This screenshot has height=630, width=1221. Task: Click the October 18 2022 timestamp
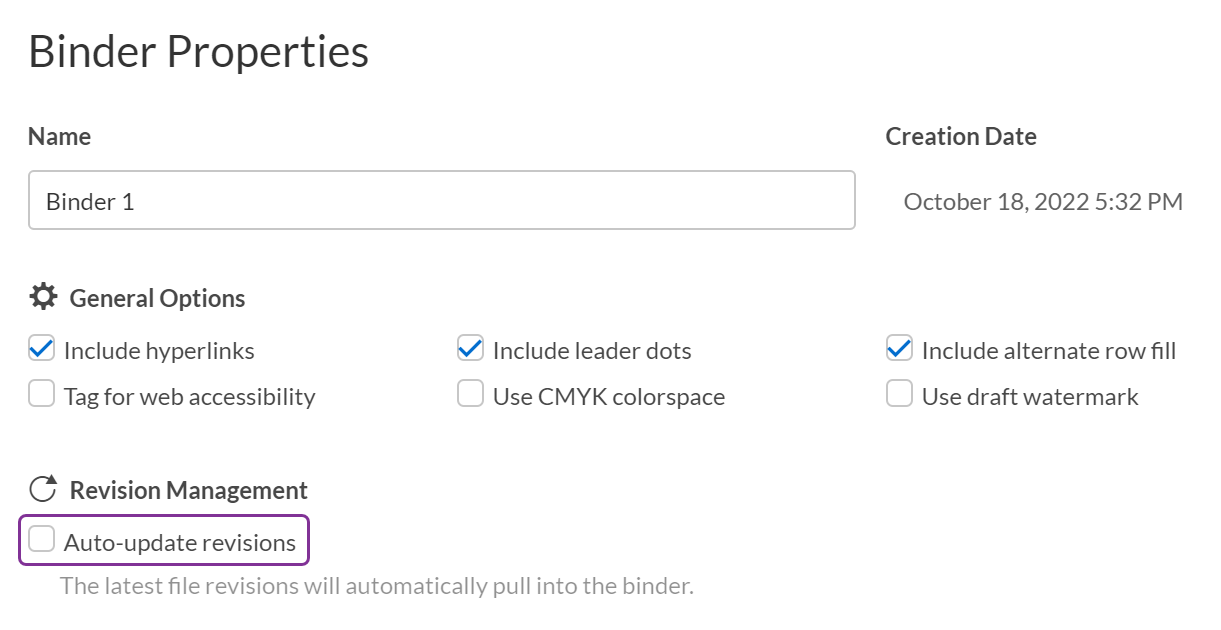1043,201
